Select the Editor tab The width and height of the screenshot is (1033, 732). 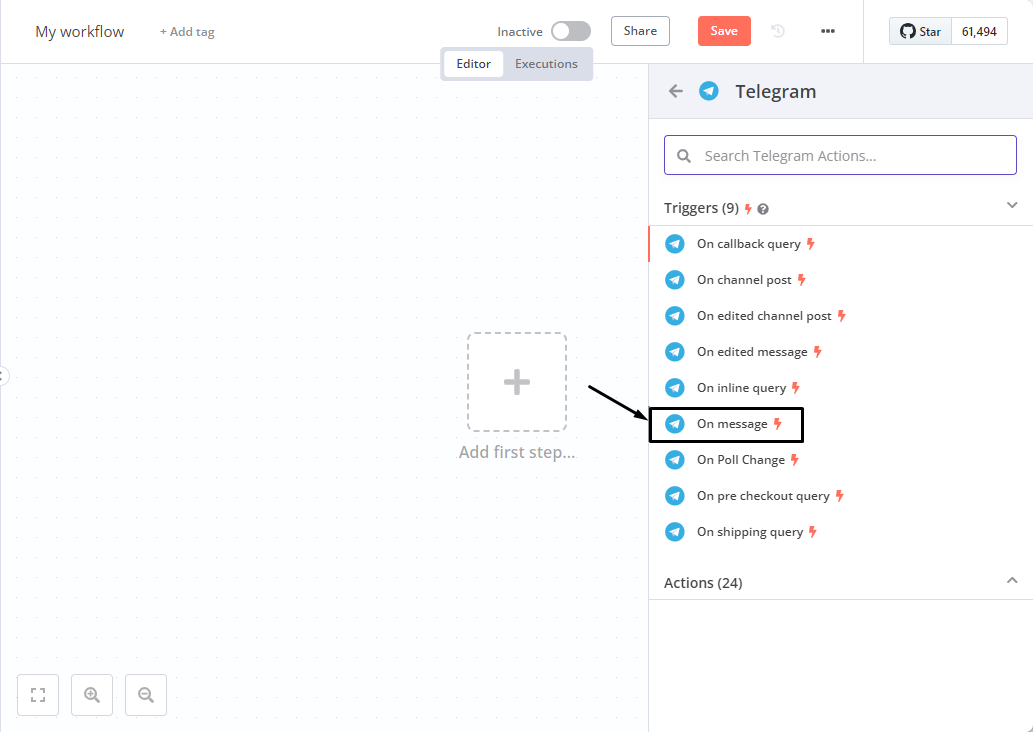pos(474,64)
